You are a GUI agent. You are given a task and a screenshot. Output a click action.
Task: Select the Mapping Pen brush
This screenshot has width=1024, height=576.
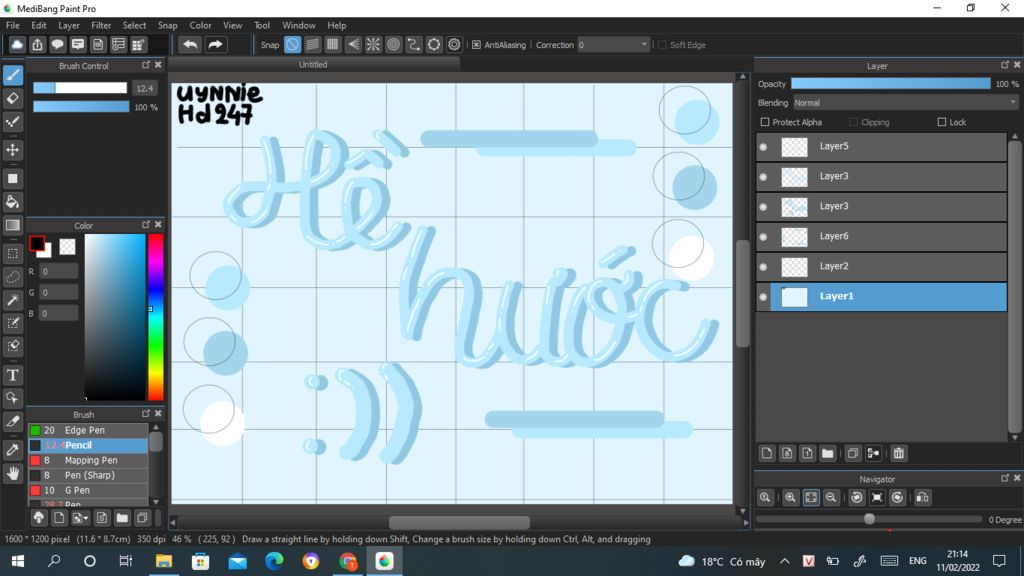pos(88,460)
